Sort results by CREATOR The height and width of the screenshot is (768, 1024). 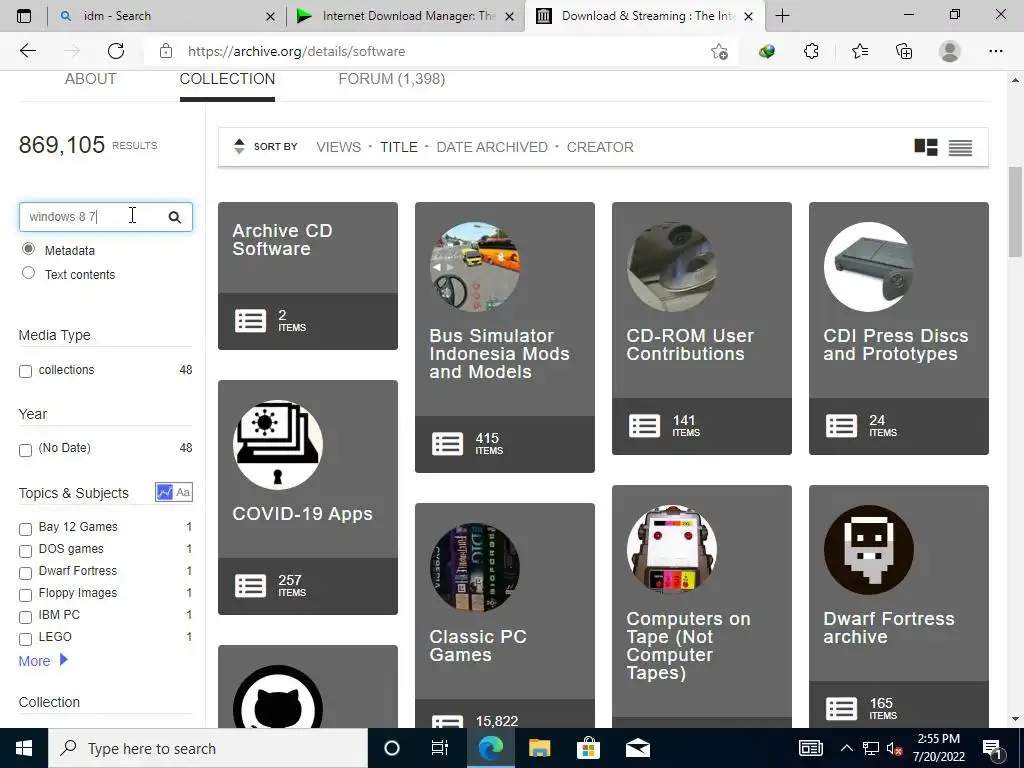pyautogui.click(x=600, y=147)
